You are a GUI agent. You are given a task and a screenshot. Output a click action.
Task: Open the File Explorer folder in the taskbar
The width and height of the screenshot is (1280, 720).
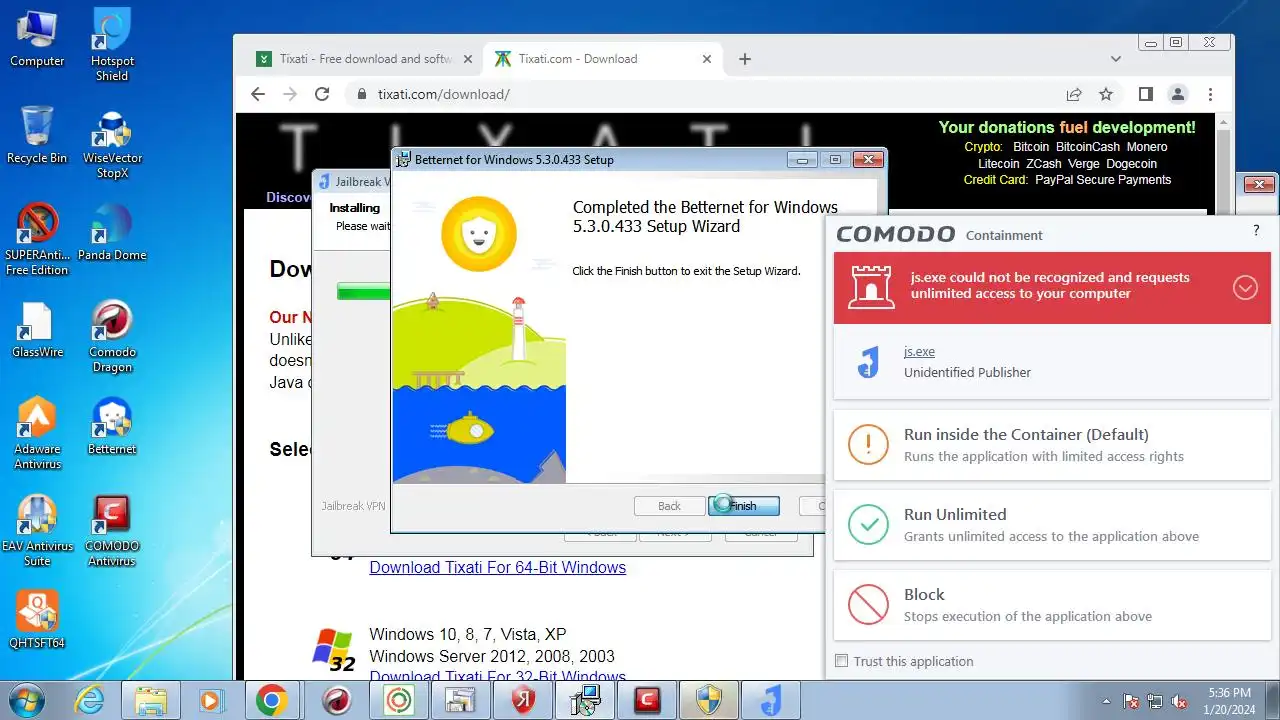pyautogui.click(x=151, y=701)
